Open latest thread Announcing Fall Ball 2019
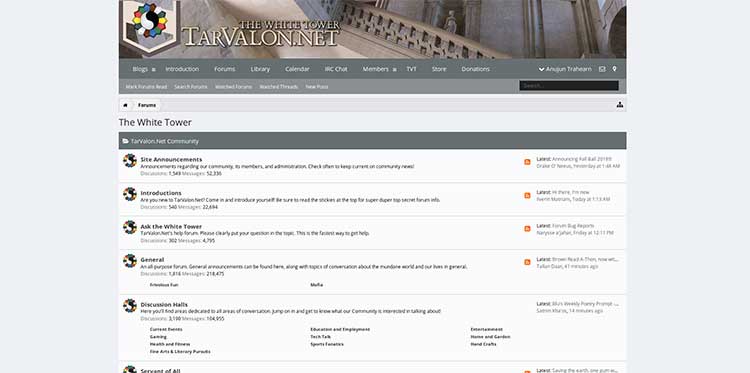750x373 pixels. pos(582,159)
